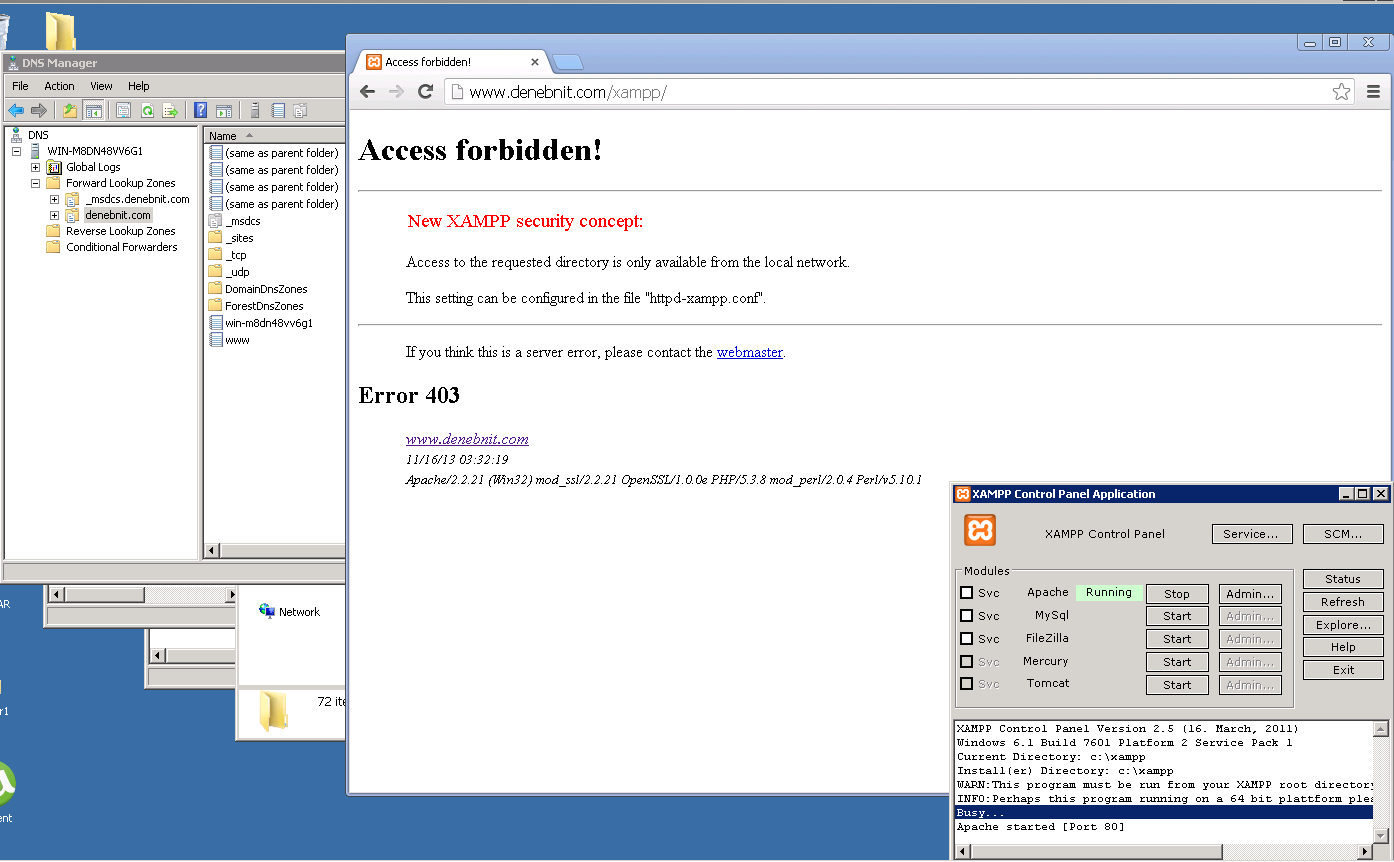This screenshot has width=1394, height=862.
Task: Collapse the WIN-M8DN48VV6G1 server node
Action: 17,151
